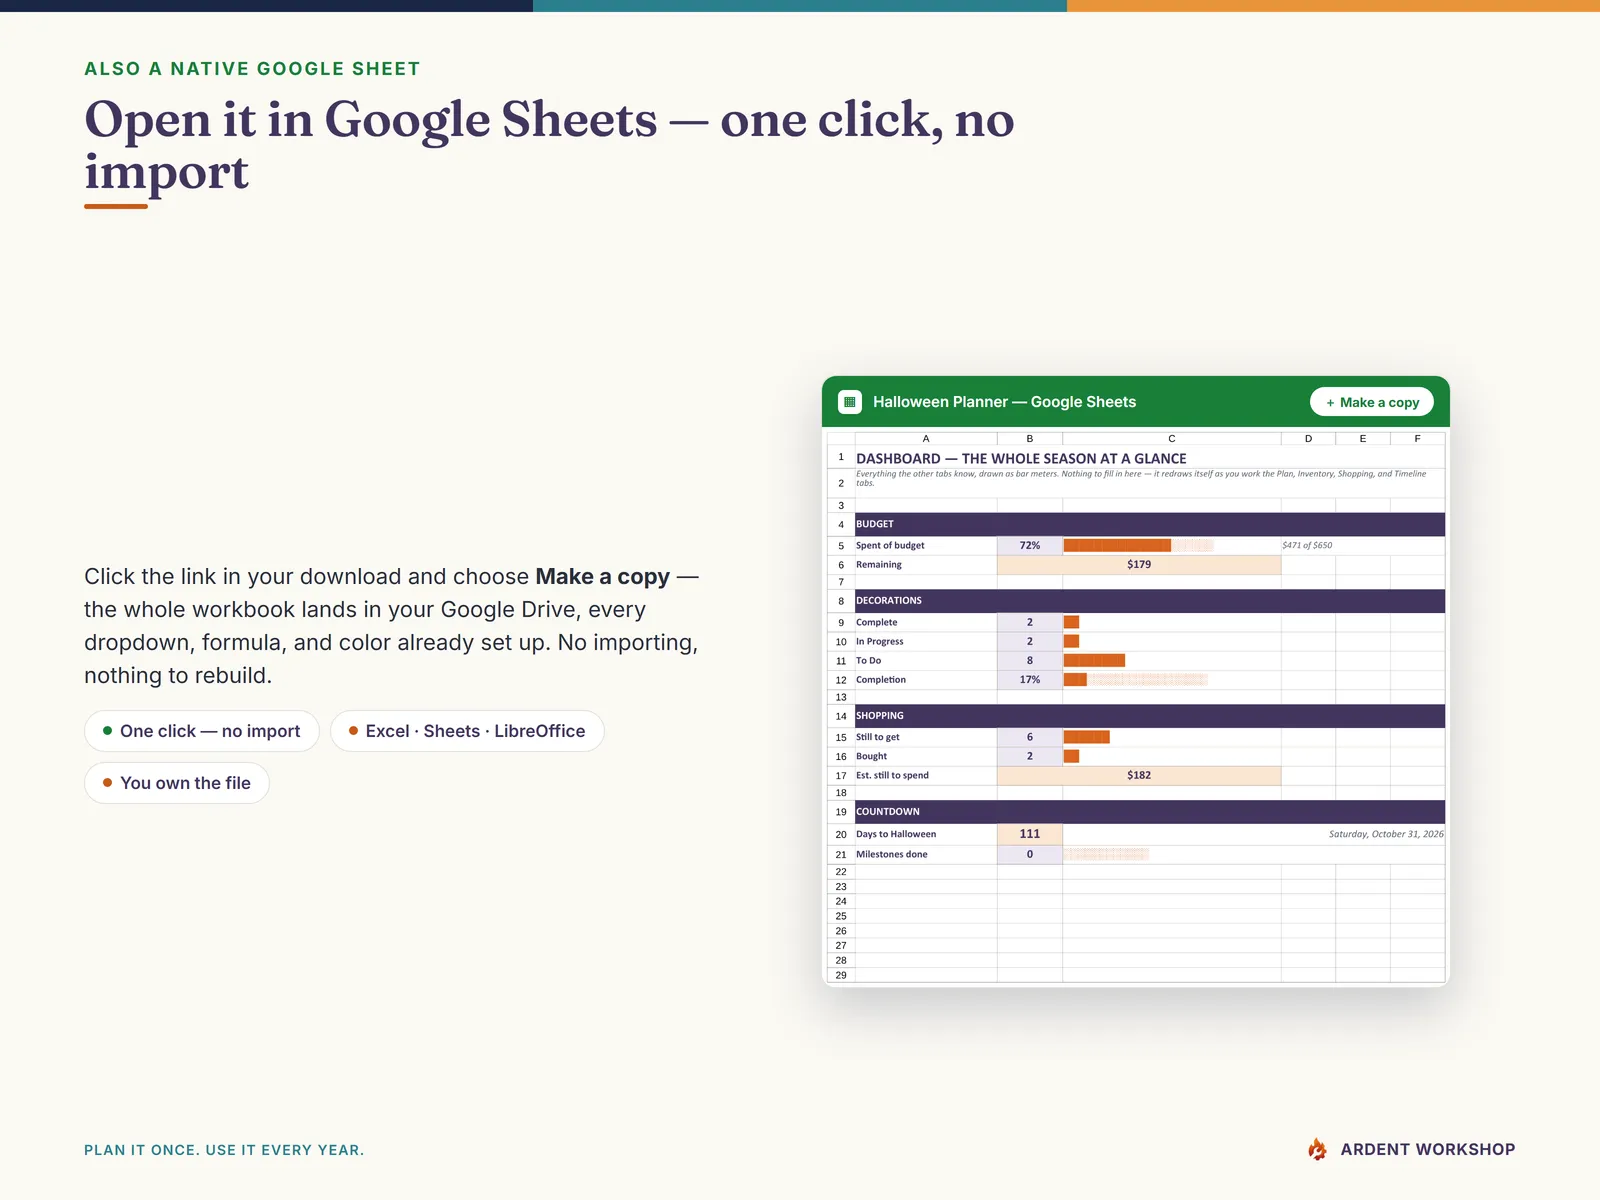Click the BUDGET section header row
The image size is (1600, 1200).
[x=1150, y=524]
